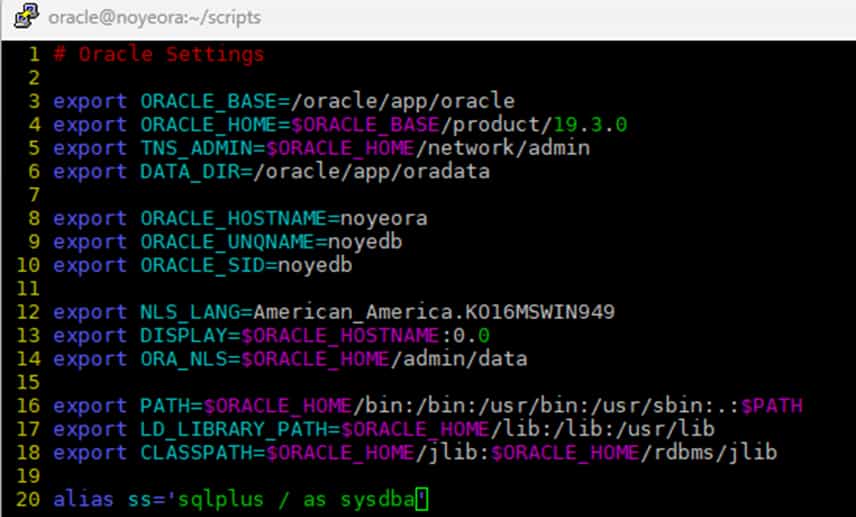Click ORACLE_SID variable name
Image resolution: width=856 pixels, height=517 pixels.
(x=203, y=266)
